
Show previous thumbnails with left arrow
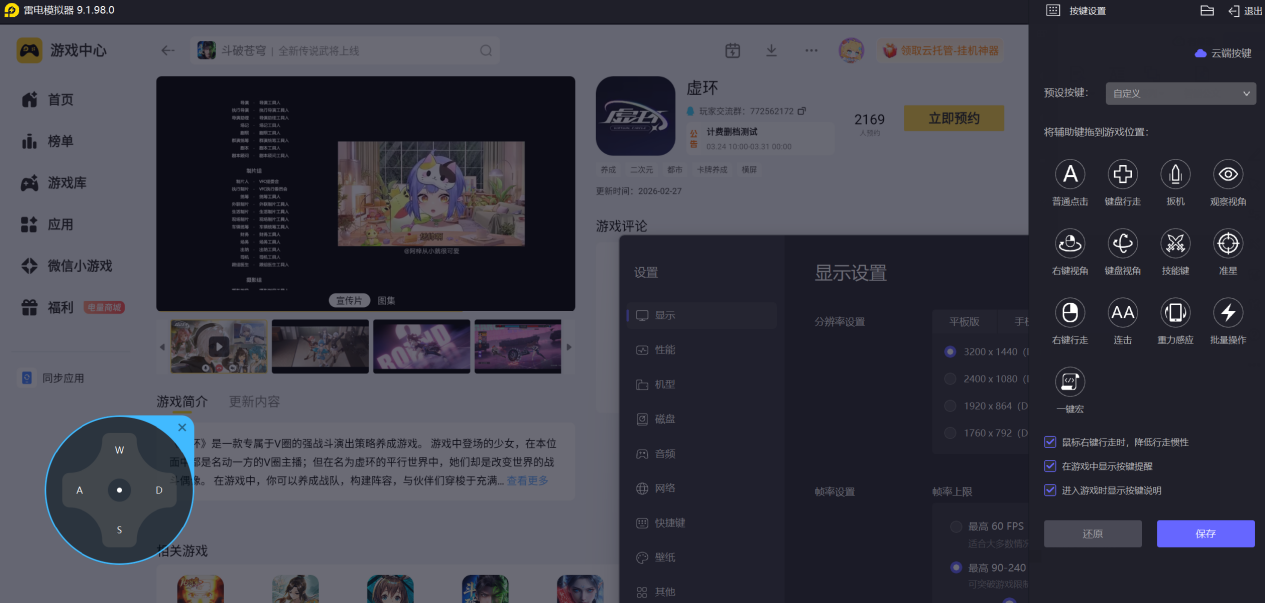click(162, 346)
